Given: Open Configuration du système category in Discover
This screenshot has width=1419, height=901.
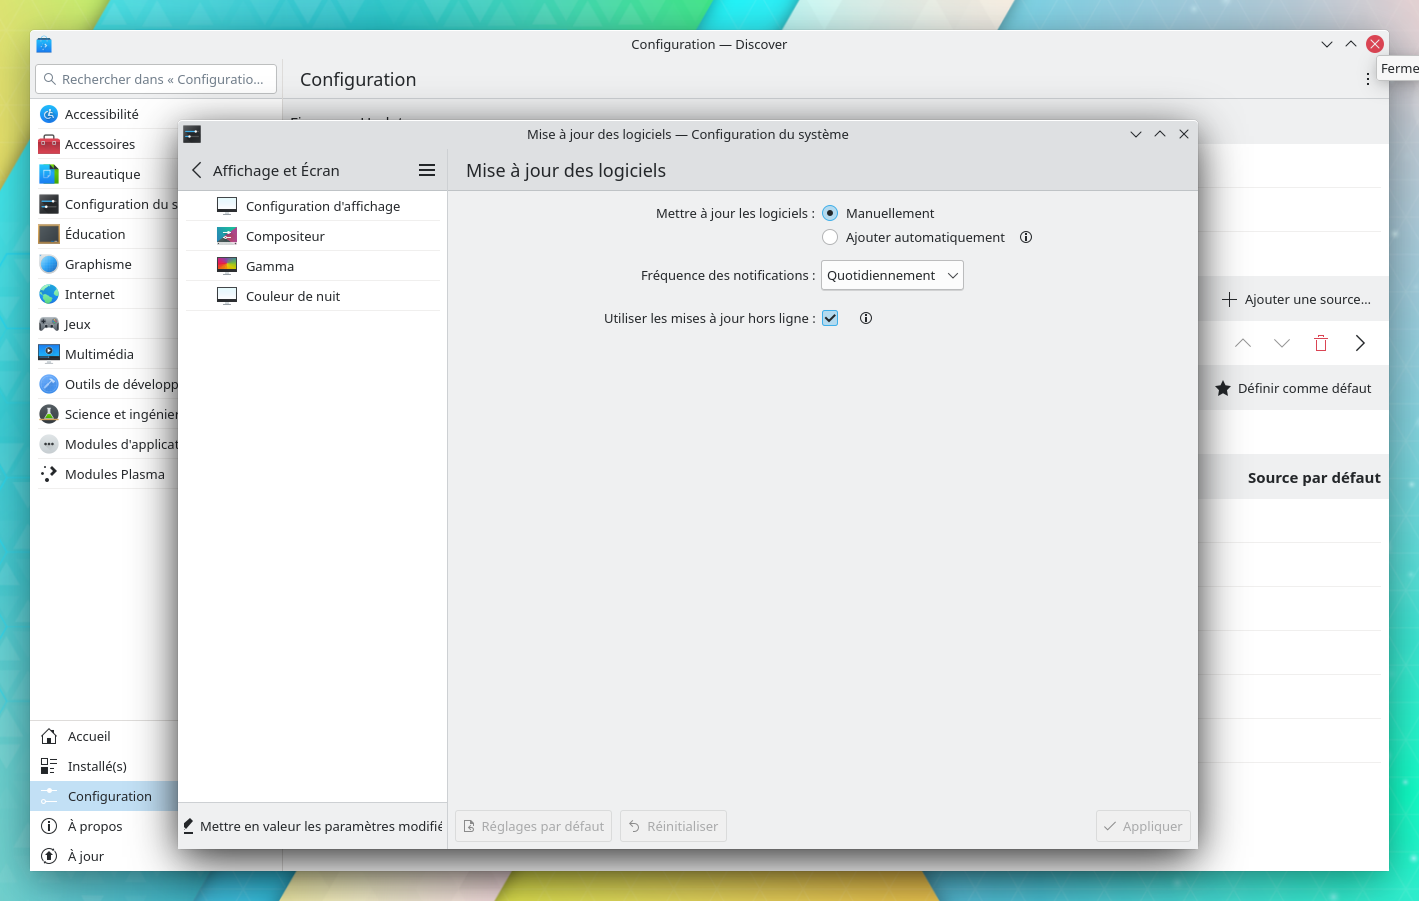Looking at the screenshot, I should 106,204.
